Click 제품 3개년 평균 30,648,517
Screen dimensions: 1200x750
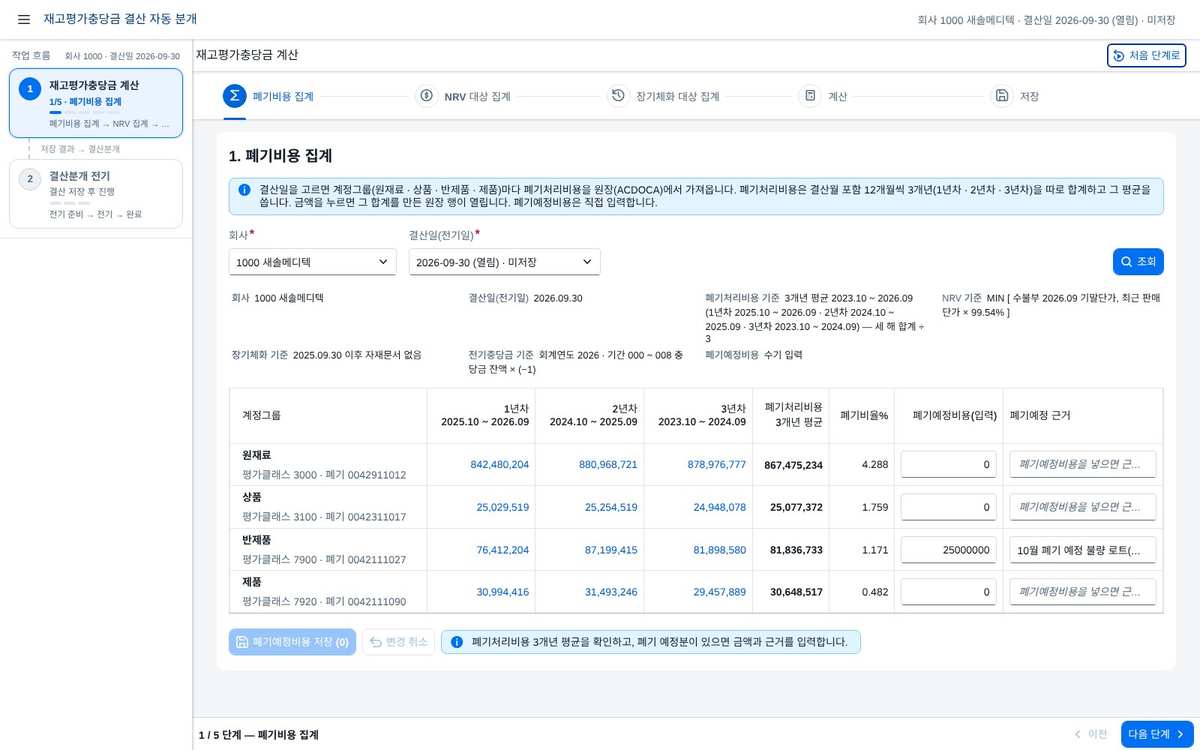point(796,592)
